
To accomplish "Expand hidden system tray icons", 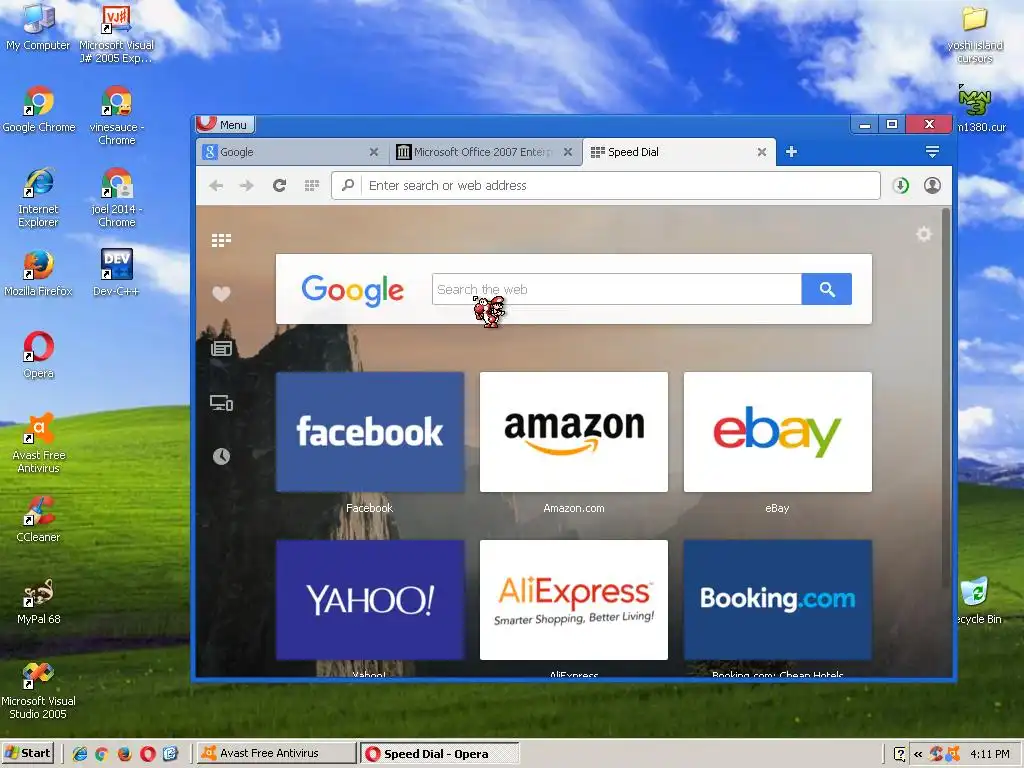I will pyautogui.click(x=918, y=754).
